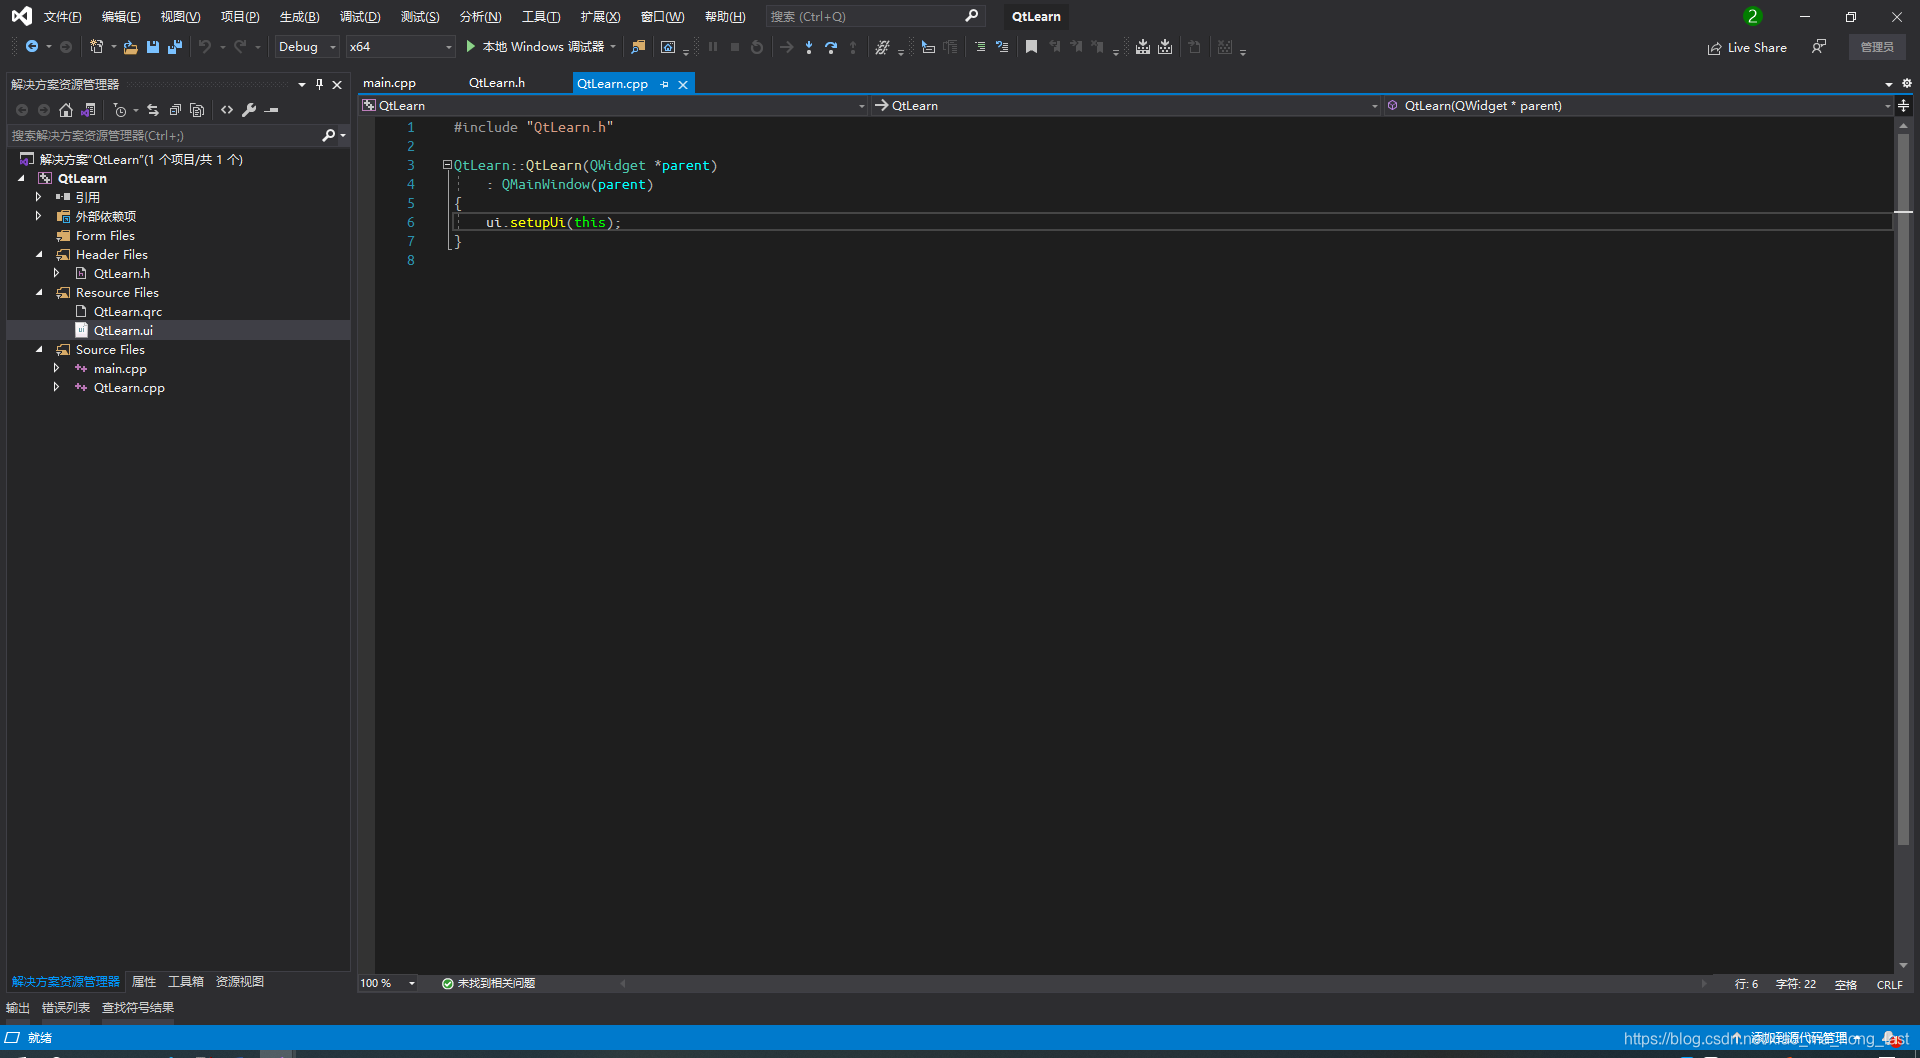Switch to the QtLearn.h editor tab
This screenshot has height=1058, width=1920.
(497, 83)
